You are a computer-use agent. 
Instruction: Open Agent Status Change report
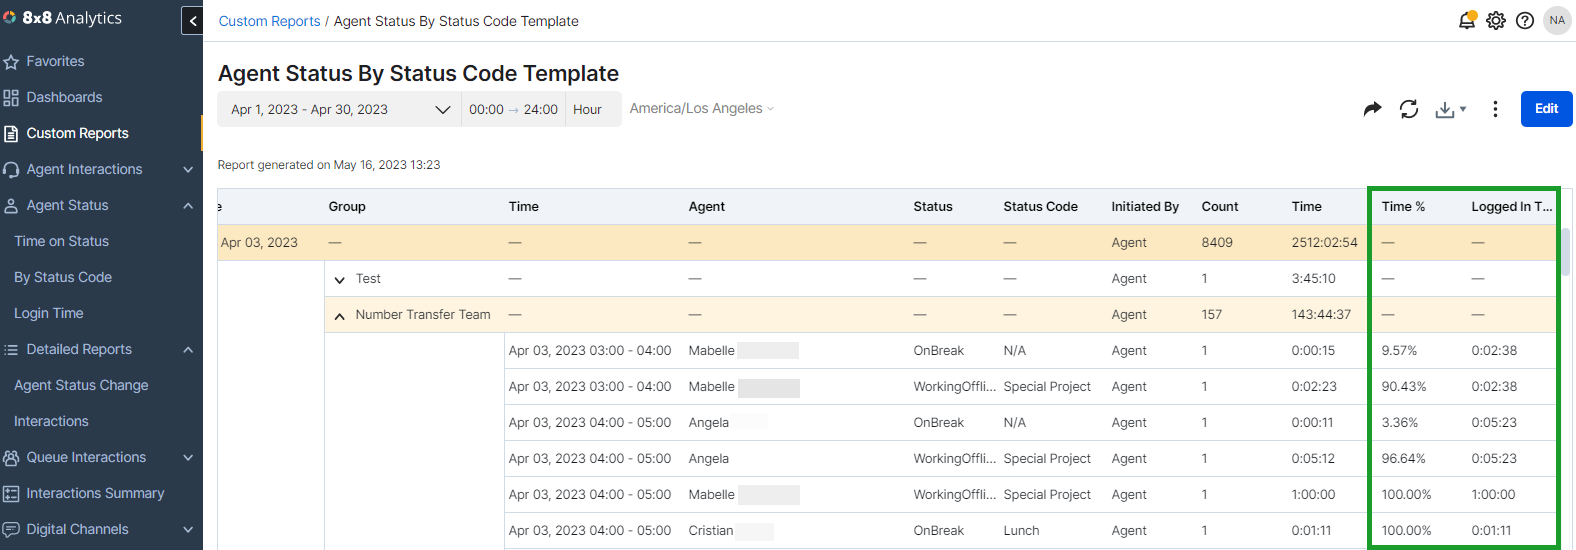point(81,386)
